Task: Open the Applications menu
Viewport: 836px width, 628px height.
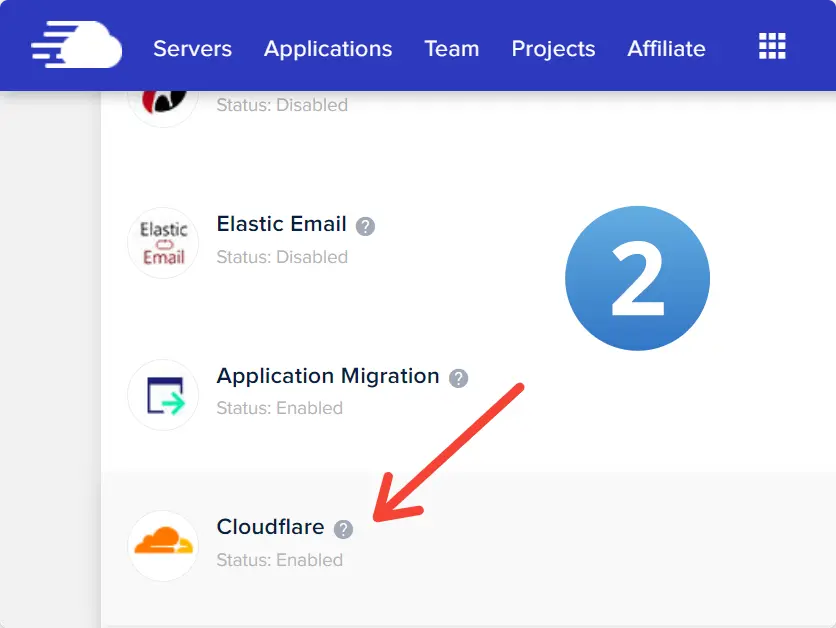Action: click(328, 49)
